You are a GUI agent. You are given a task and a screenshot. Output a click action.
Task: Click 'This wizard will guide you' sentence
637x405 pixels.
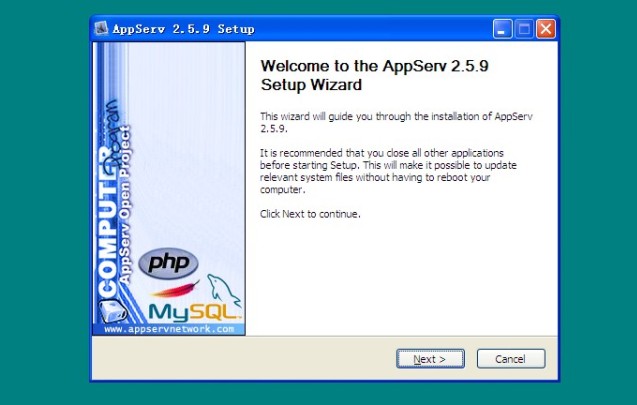coord(396,122)
